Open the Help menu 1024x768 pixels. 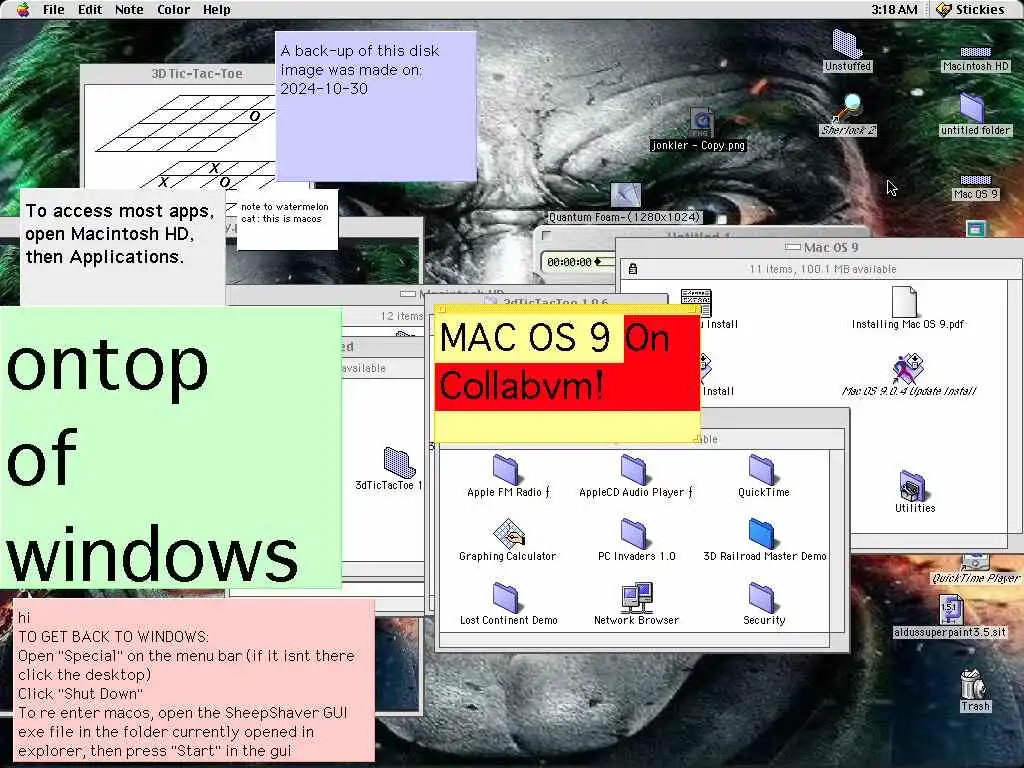coord(217,9)
